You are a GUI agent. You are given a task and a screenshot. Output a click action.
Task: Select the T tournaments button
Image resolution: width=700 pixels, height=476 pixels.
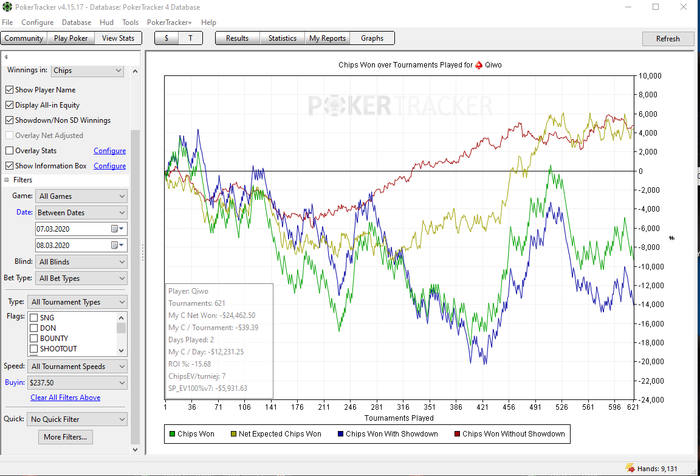pos(190,38)
